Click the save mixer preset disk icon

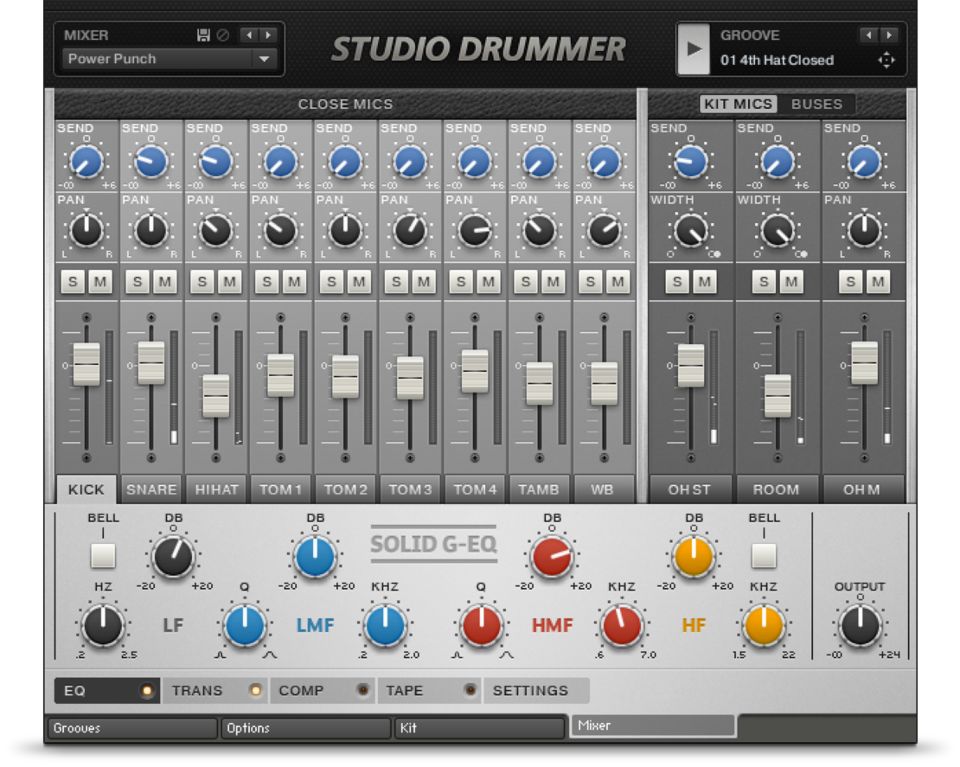click(x=203, y=35)
